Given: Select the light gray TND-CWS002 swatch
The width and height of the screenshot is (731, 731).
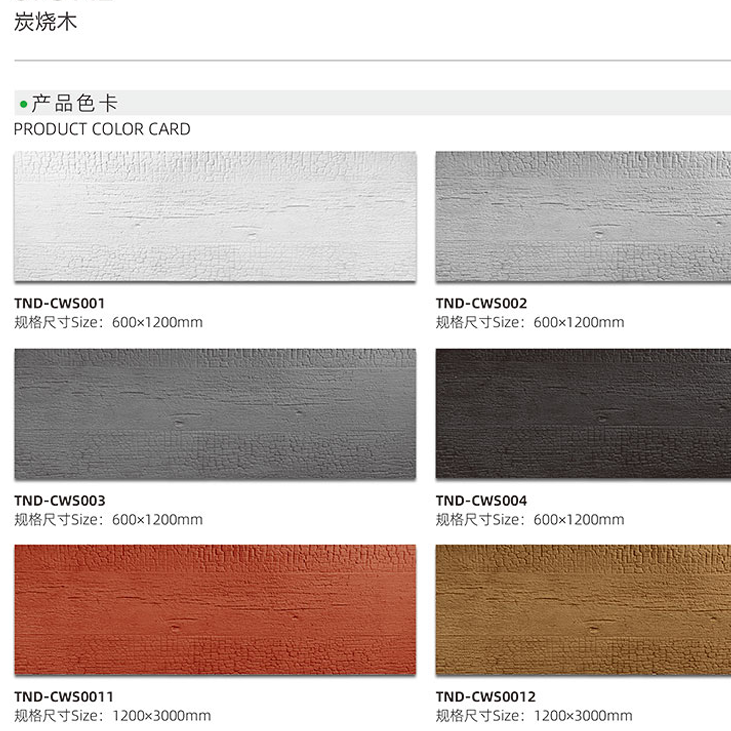Looking at the screenshot, I should [583, 216].
